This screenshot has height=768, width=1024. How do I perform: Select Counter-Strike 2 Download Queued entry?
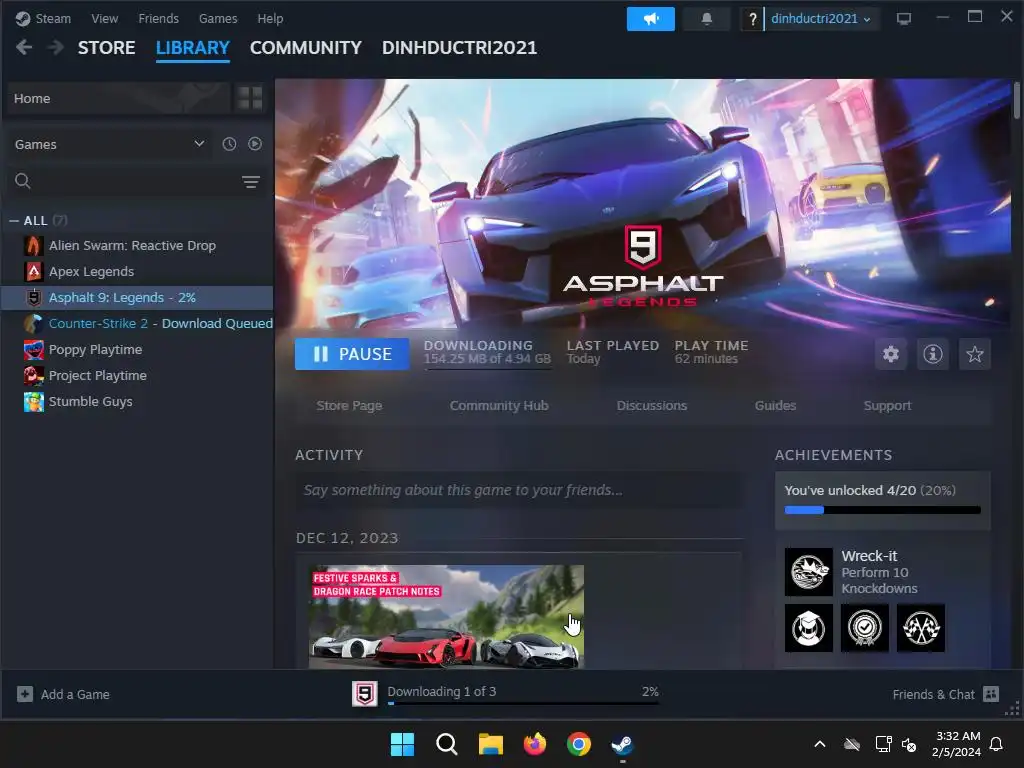tap(137, 323)
